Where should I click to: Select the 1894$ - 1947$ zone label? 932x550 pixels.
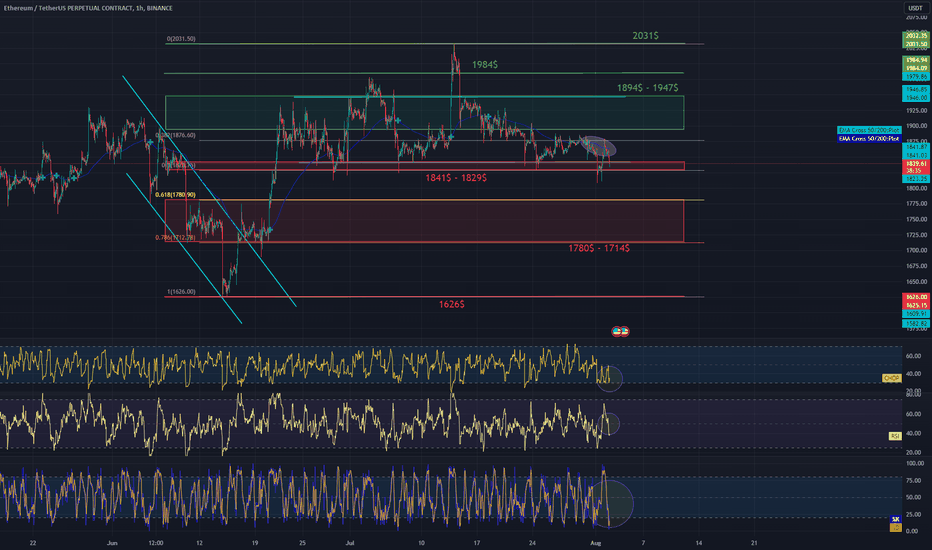click(x=647, y=88)
